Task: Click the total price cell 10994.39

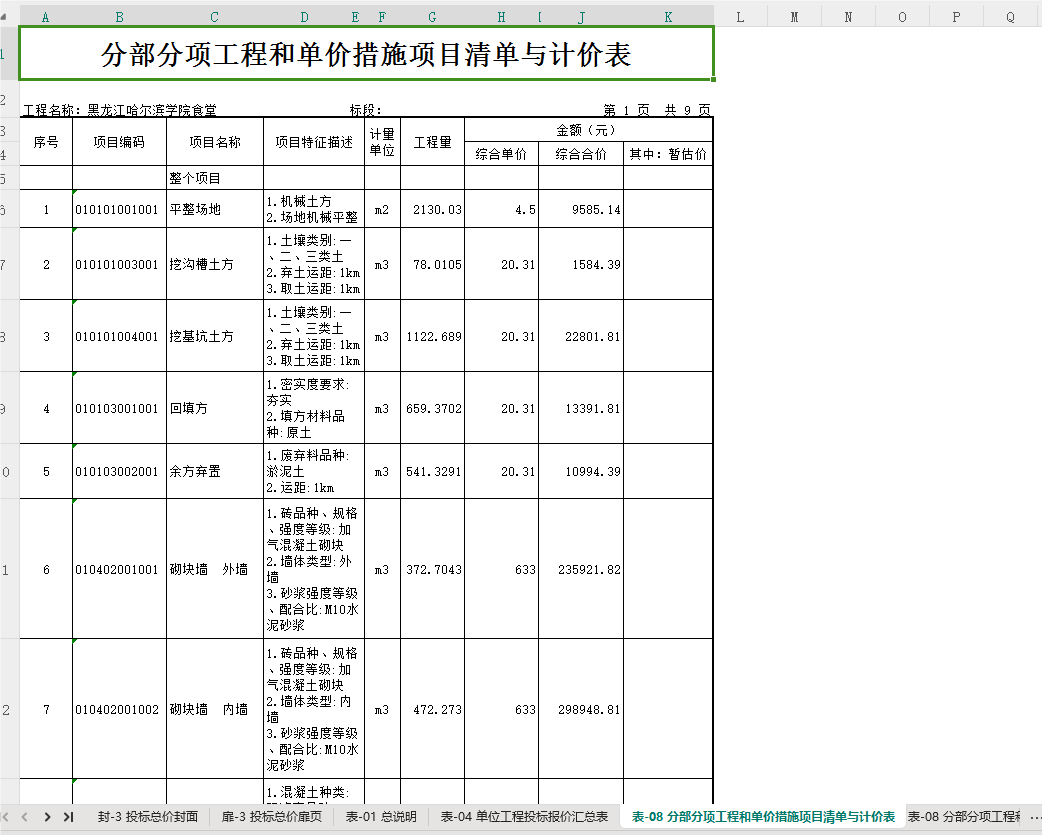Action: (581, 472)
